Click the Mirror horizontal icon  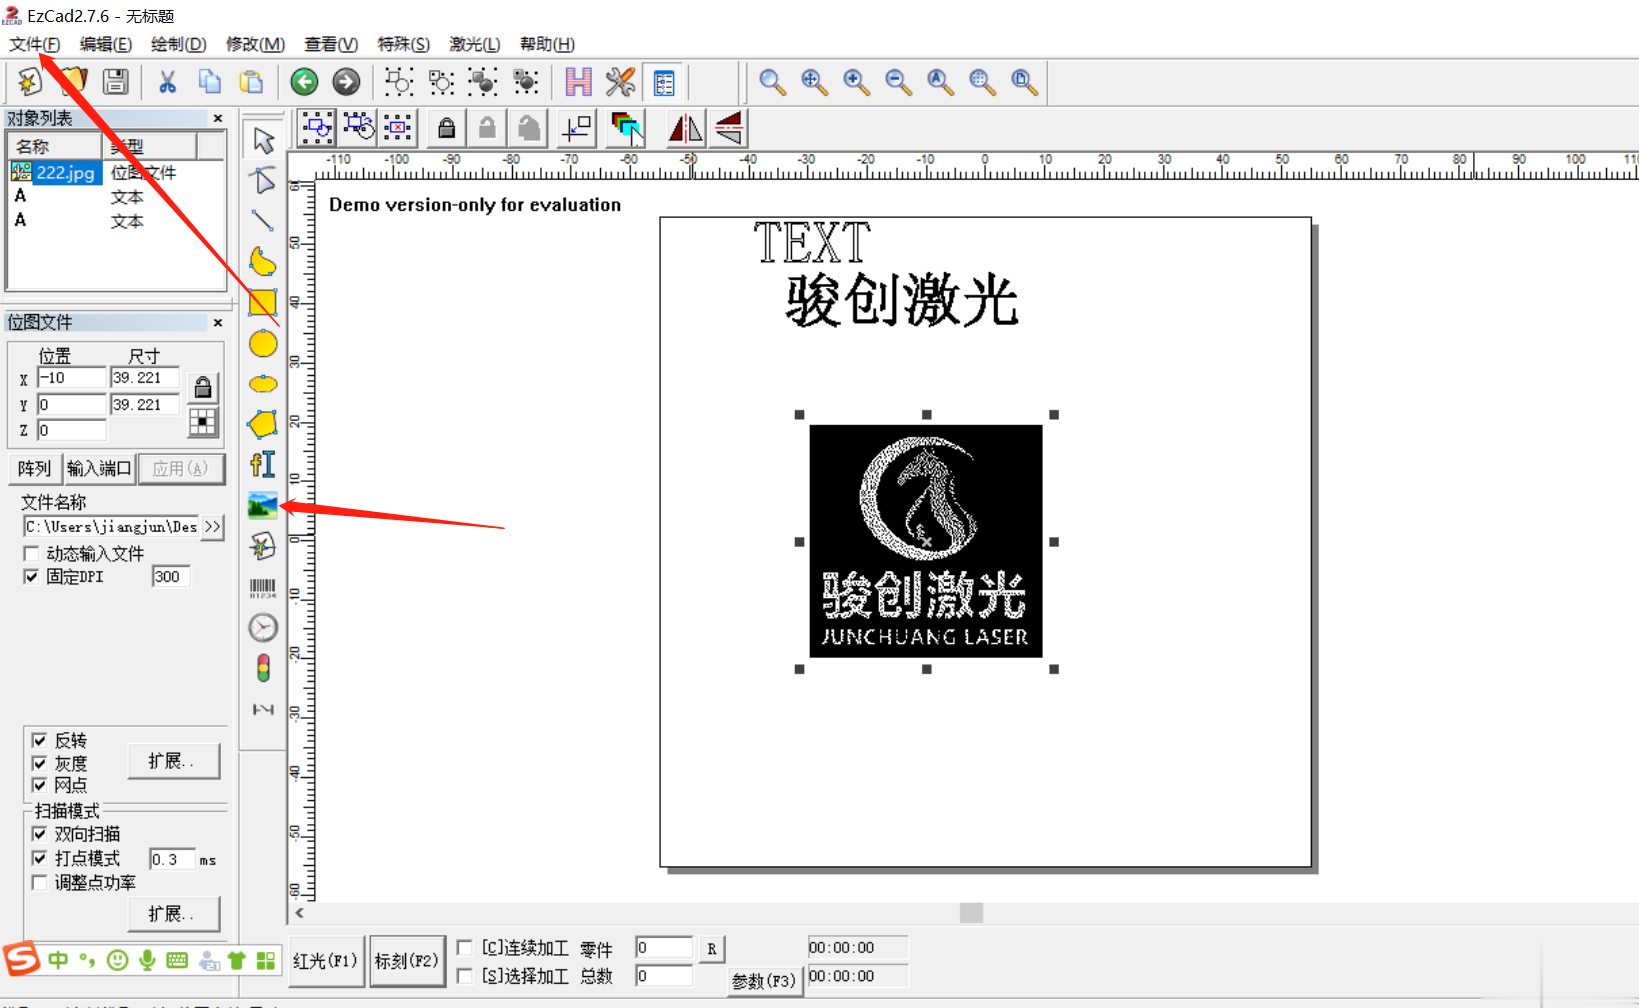click(685, 128)
